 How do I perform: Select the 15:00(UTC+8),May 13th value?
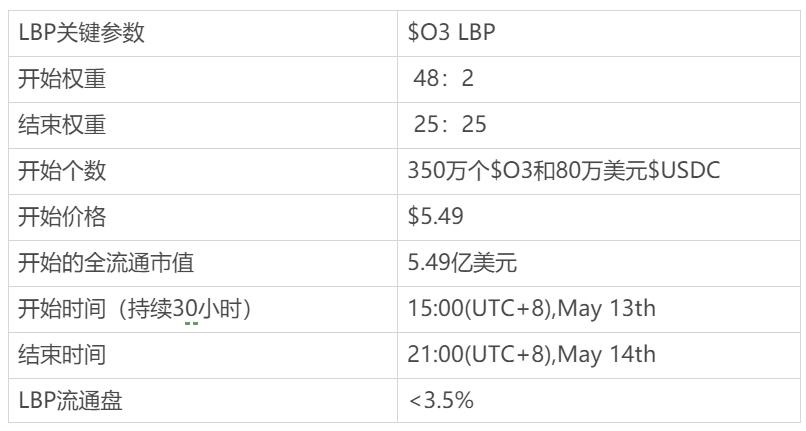(531, 309)
